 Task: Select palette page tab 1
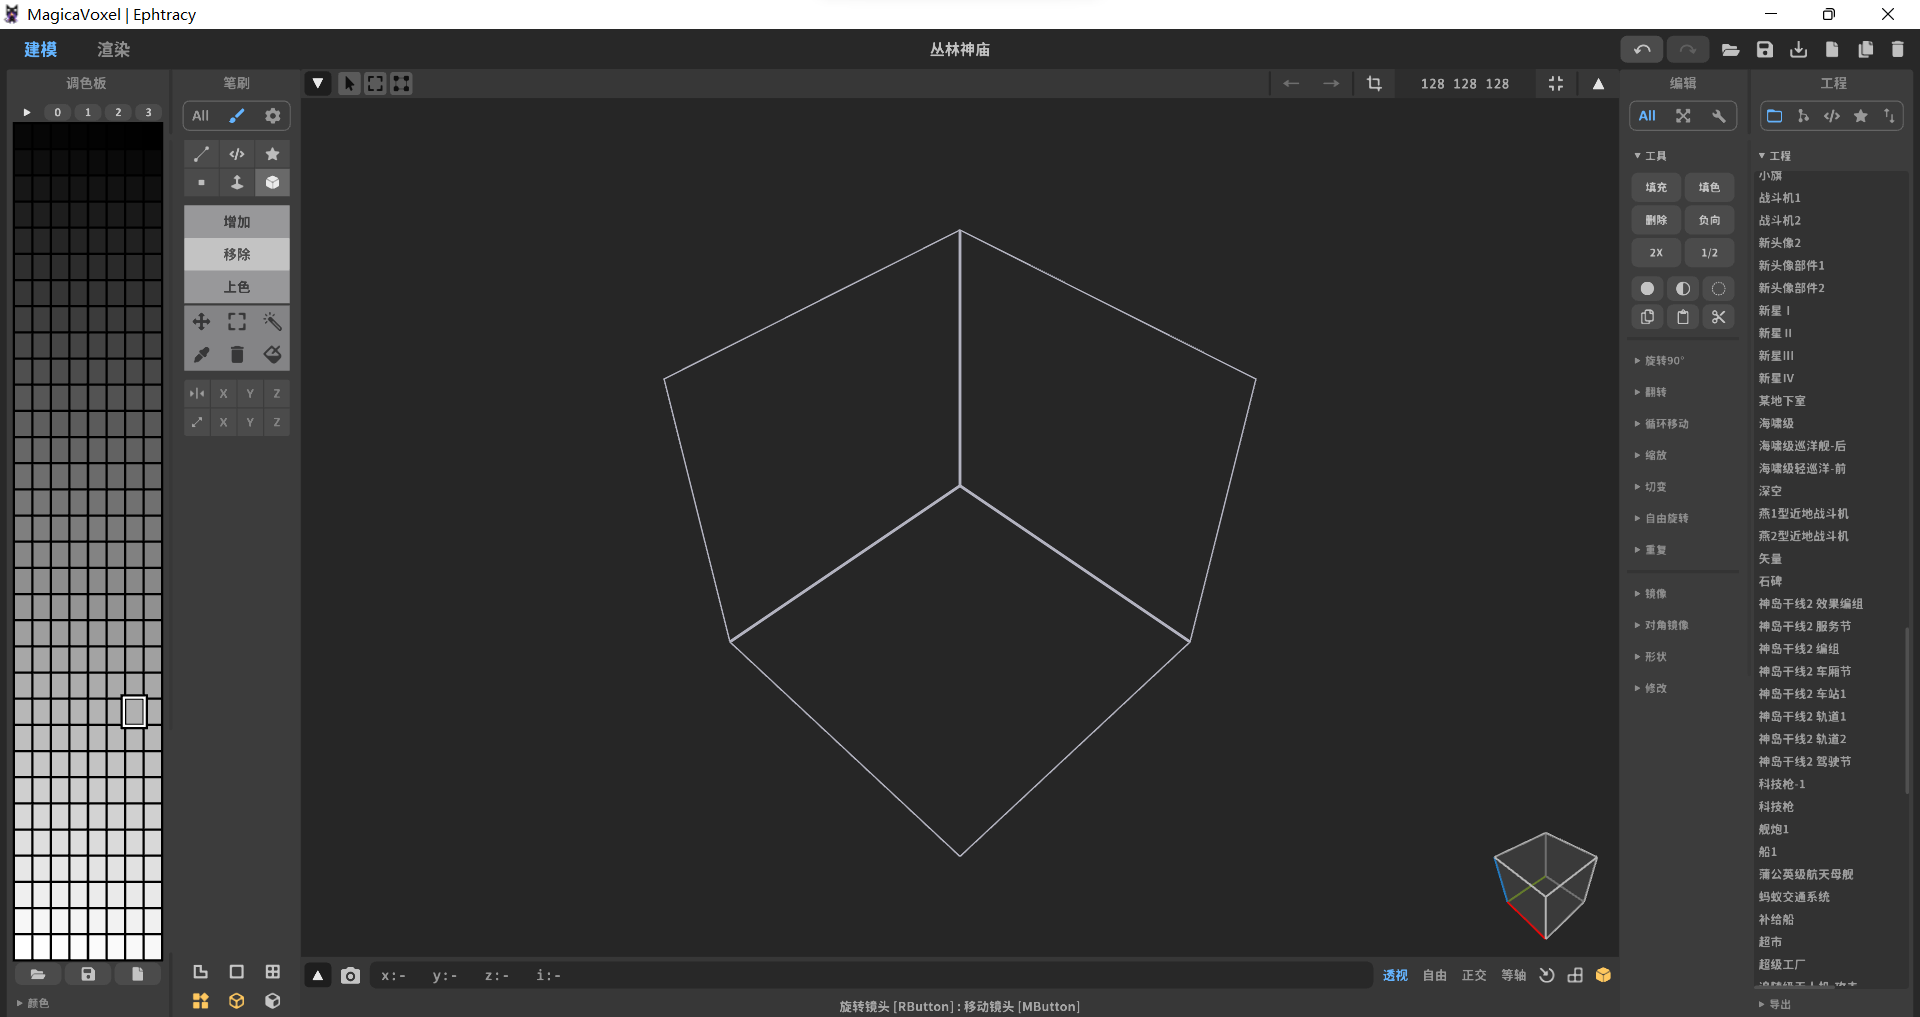(88, 112)
